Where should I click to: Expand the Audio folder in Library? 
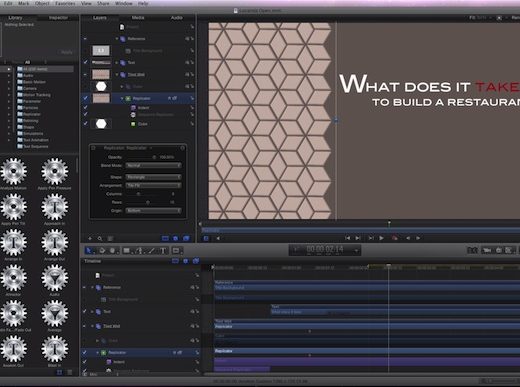point(9,76)
